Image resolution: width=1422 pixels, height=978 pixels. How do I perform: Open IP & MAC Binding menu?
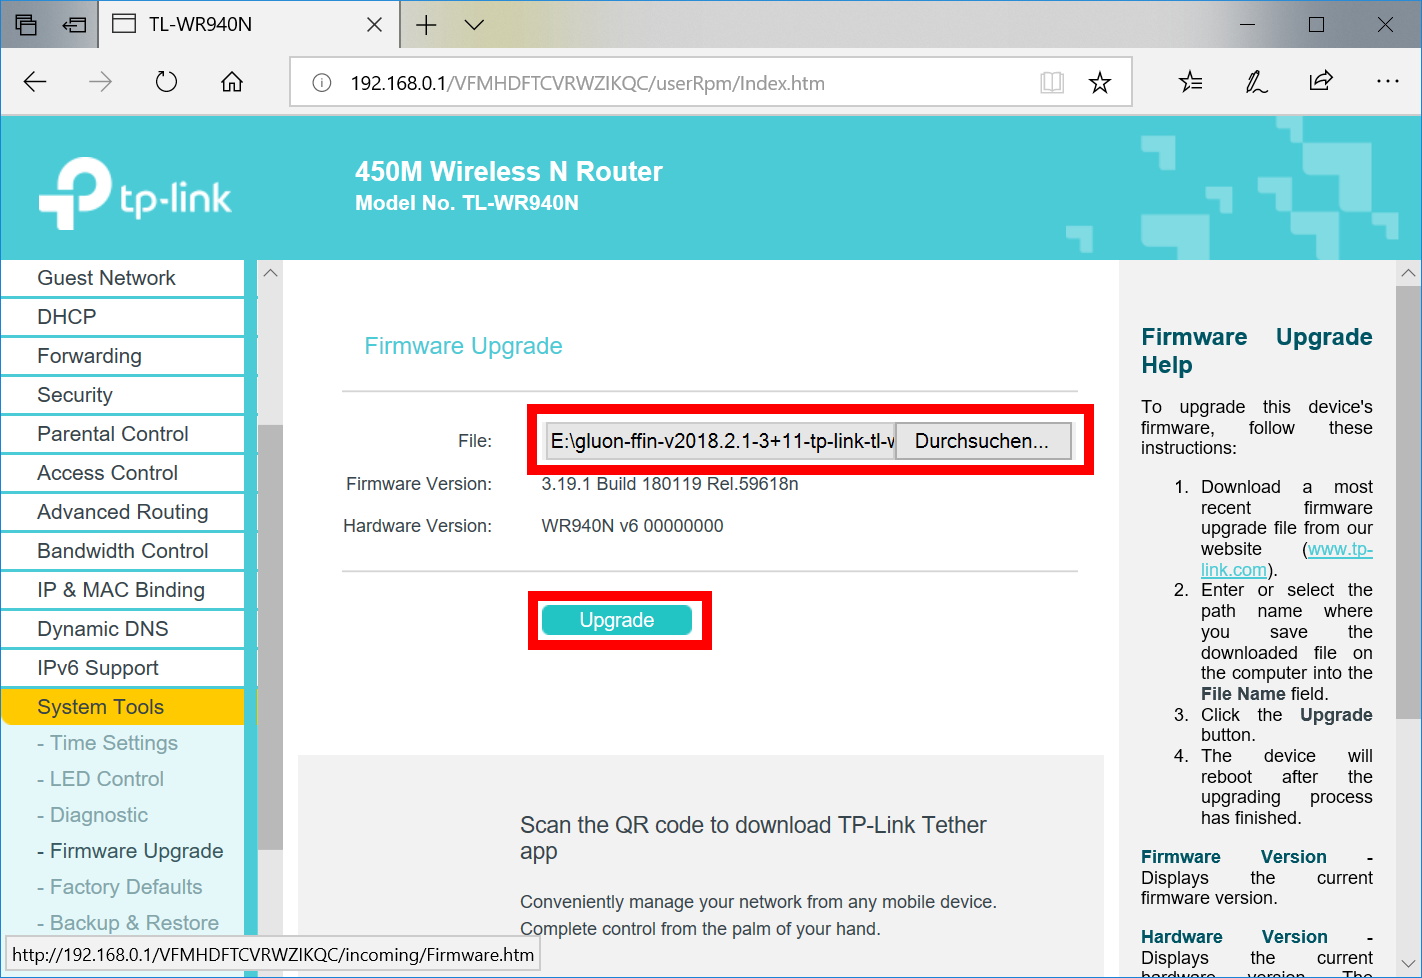pyautogui.click(x=123, y=590)
